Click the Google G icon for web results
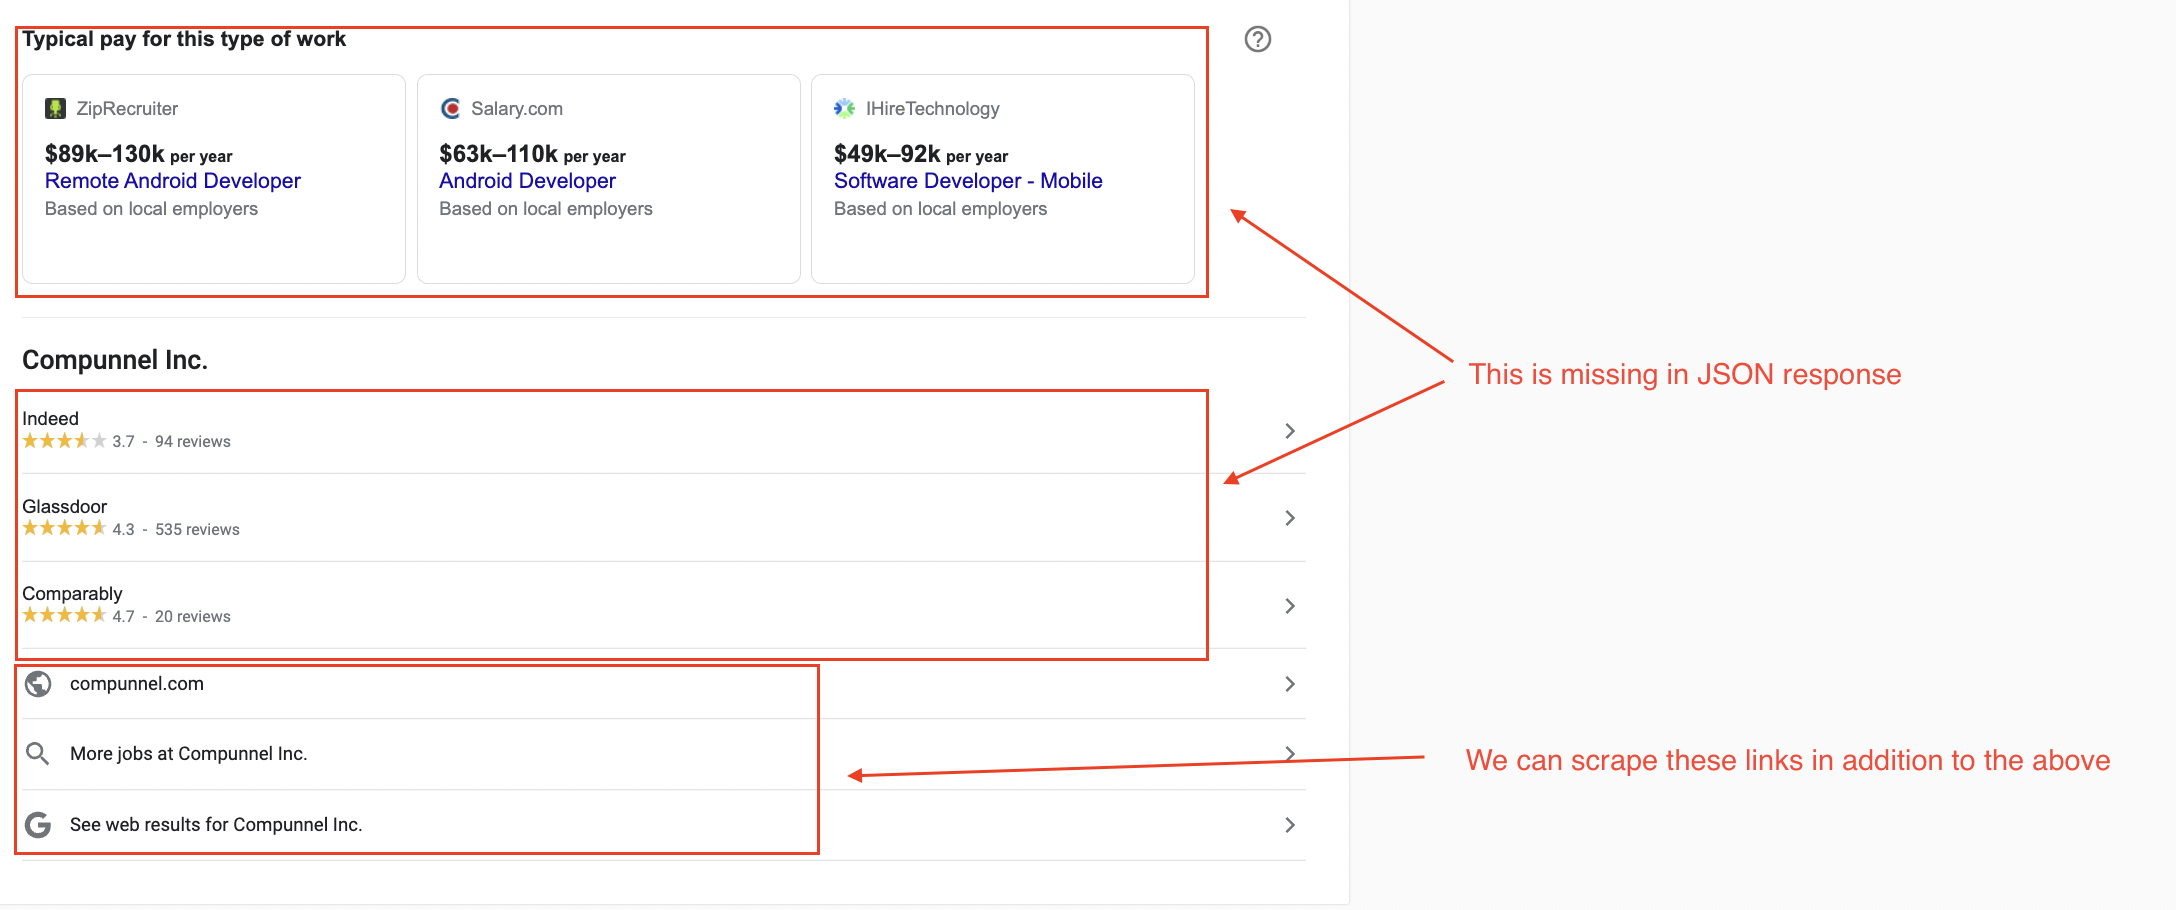The width and height of the screenshot is (2176, 910). click(x=38, y=824)
